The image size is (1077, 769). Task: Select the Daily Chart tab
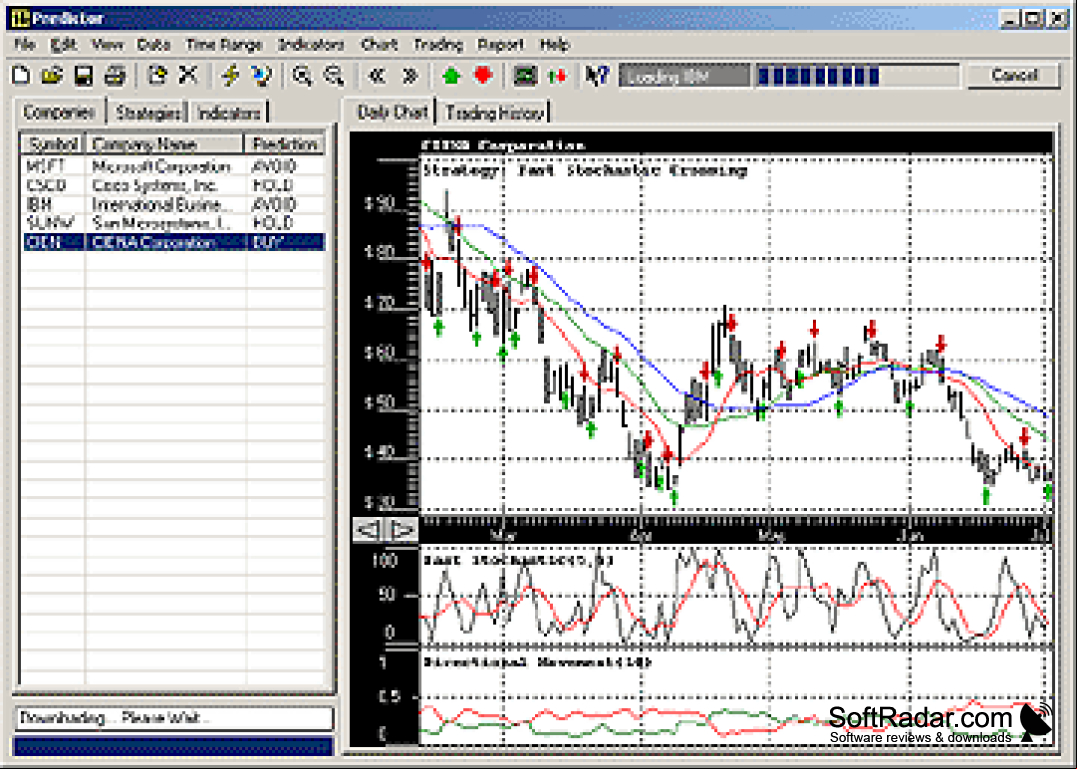(x=392, y=111)
